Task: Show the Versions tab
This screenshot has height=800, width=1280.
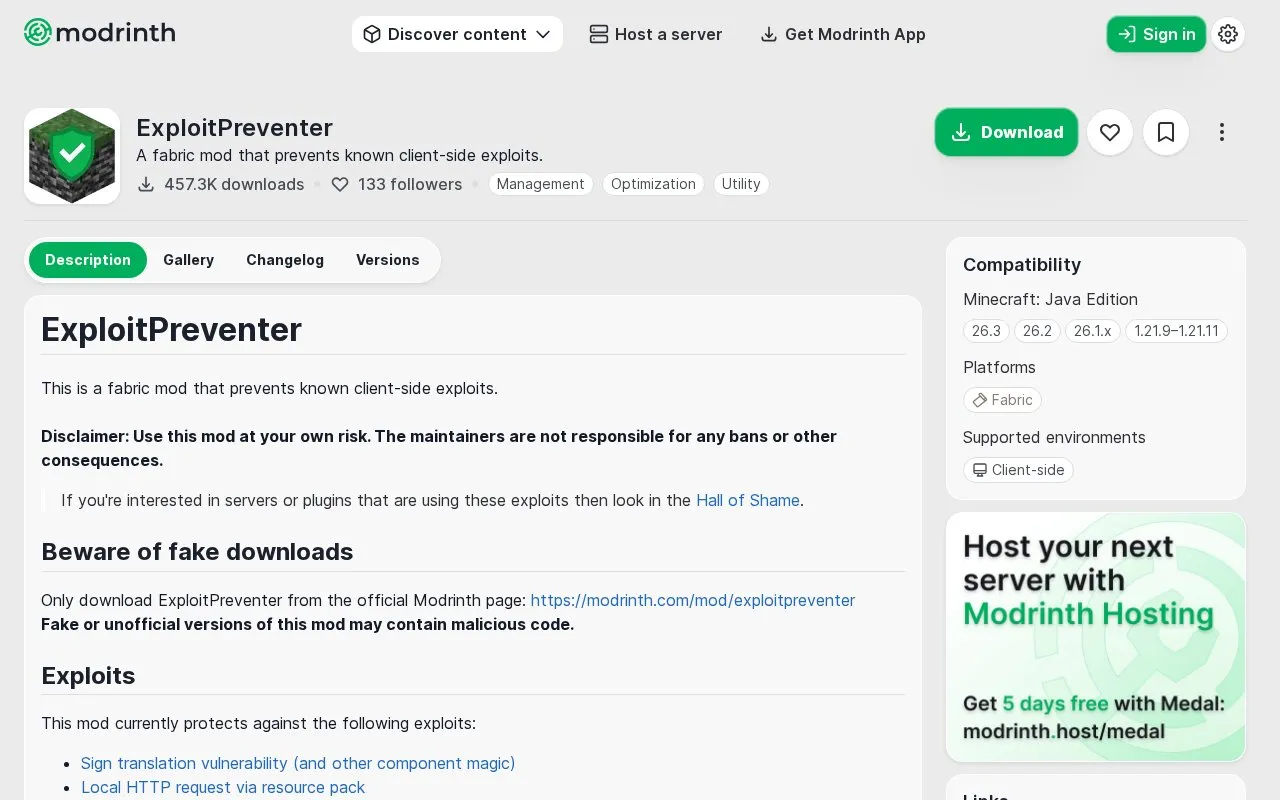Action: coord(388,260)
